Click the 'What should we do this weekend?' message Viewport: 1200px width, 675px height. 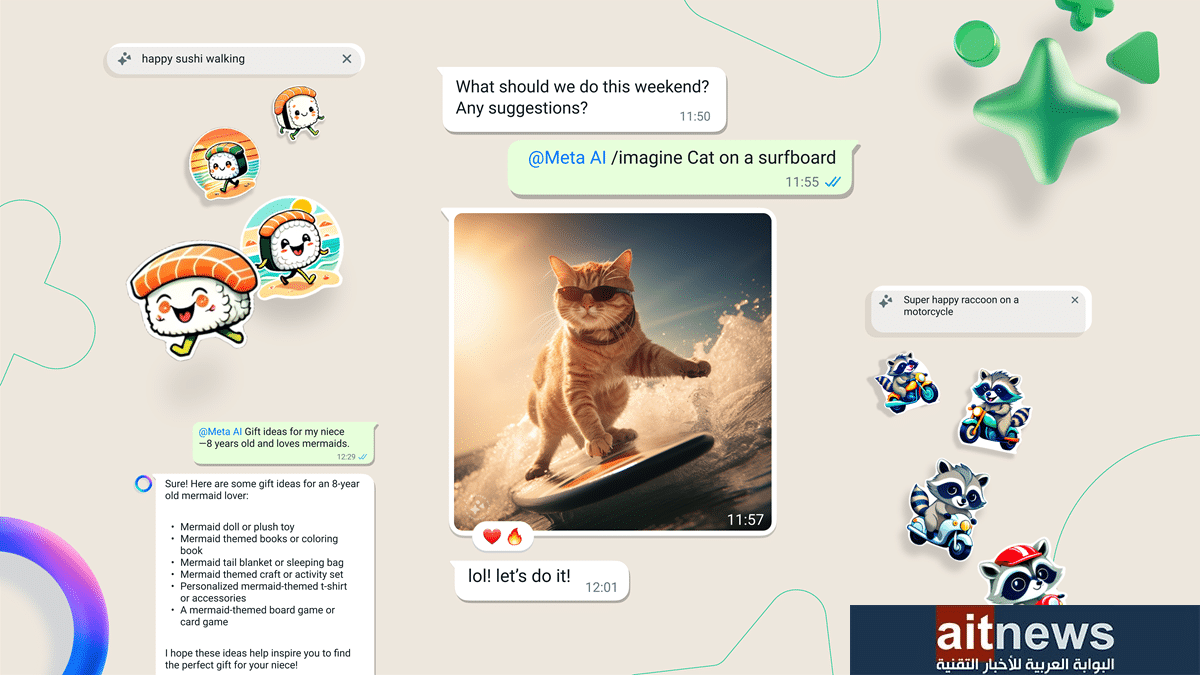pos(584,99)
